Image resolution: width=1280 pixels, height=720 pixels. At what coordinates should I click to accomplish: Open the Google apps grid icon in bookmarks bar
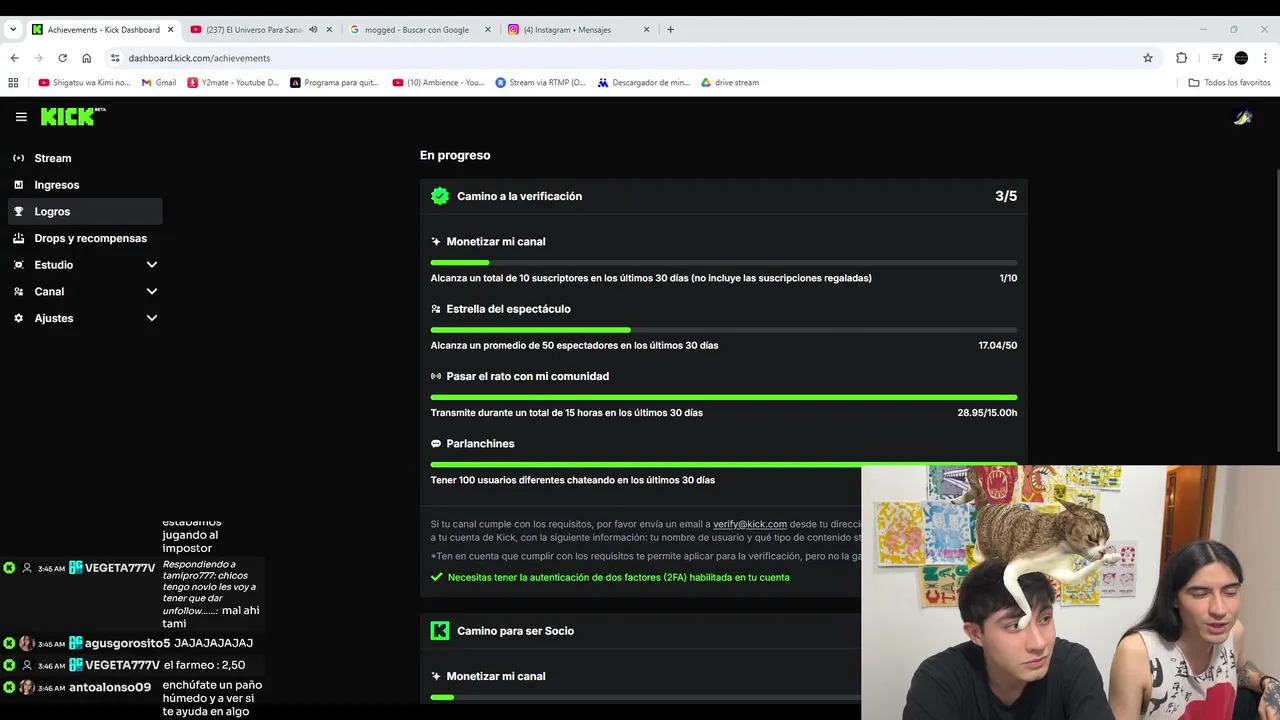(x=13, y=83)
